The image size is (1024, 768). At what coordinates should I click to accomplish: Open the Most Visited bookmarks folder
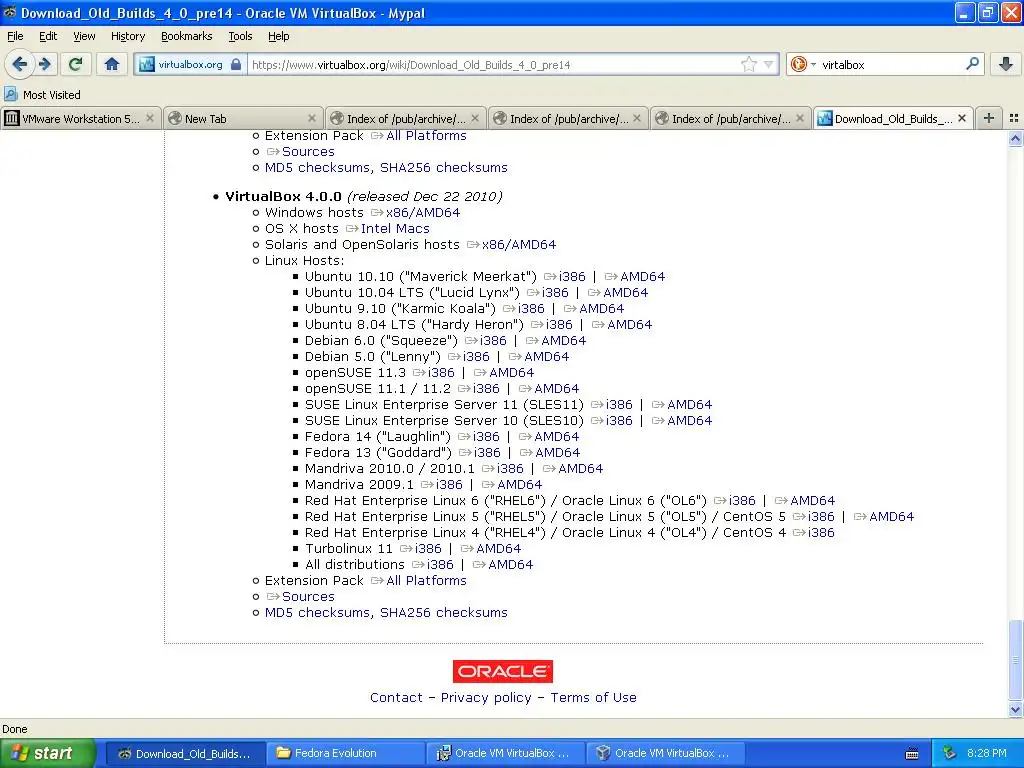coord(42,95)
